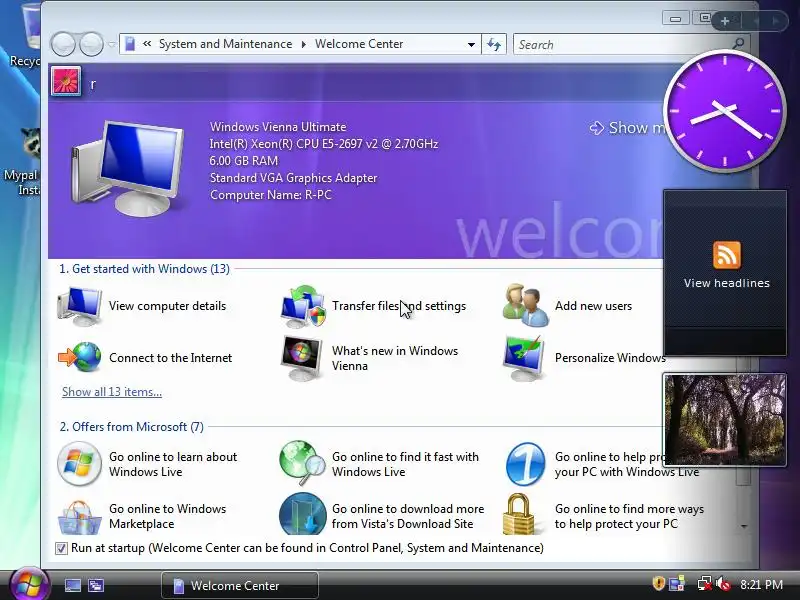Click Standard VGA Graphics Adapter text
The width and height of the screenshot is (800, 600).
tap(294, 178)
